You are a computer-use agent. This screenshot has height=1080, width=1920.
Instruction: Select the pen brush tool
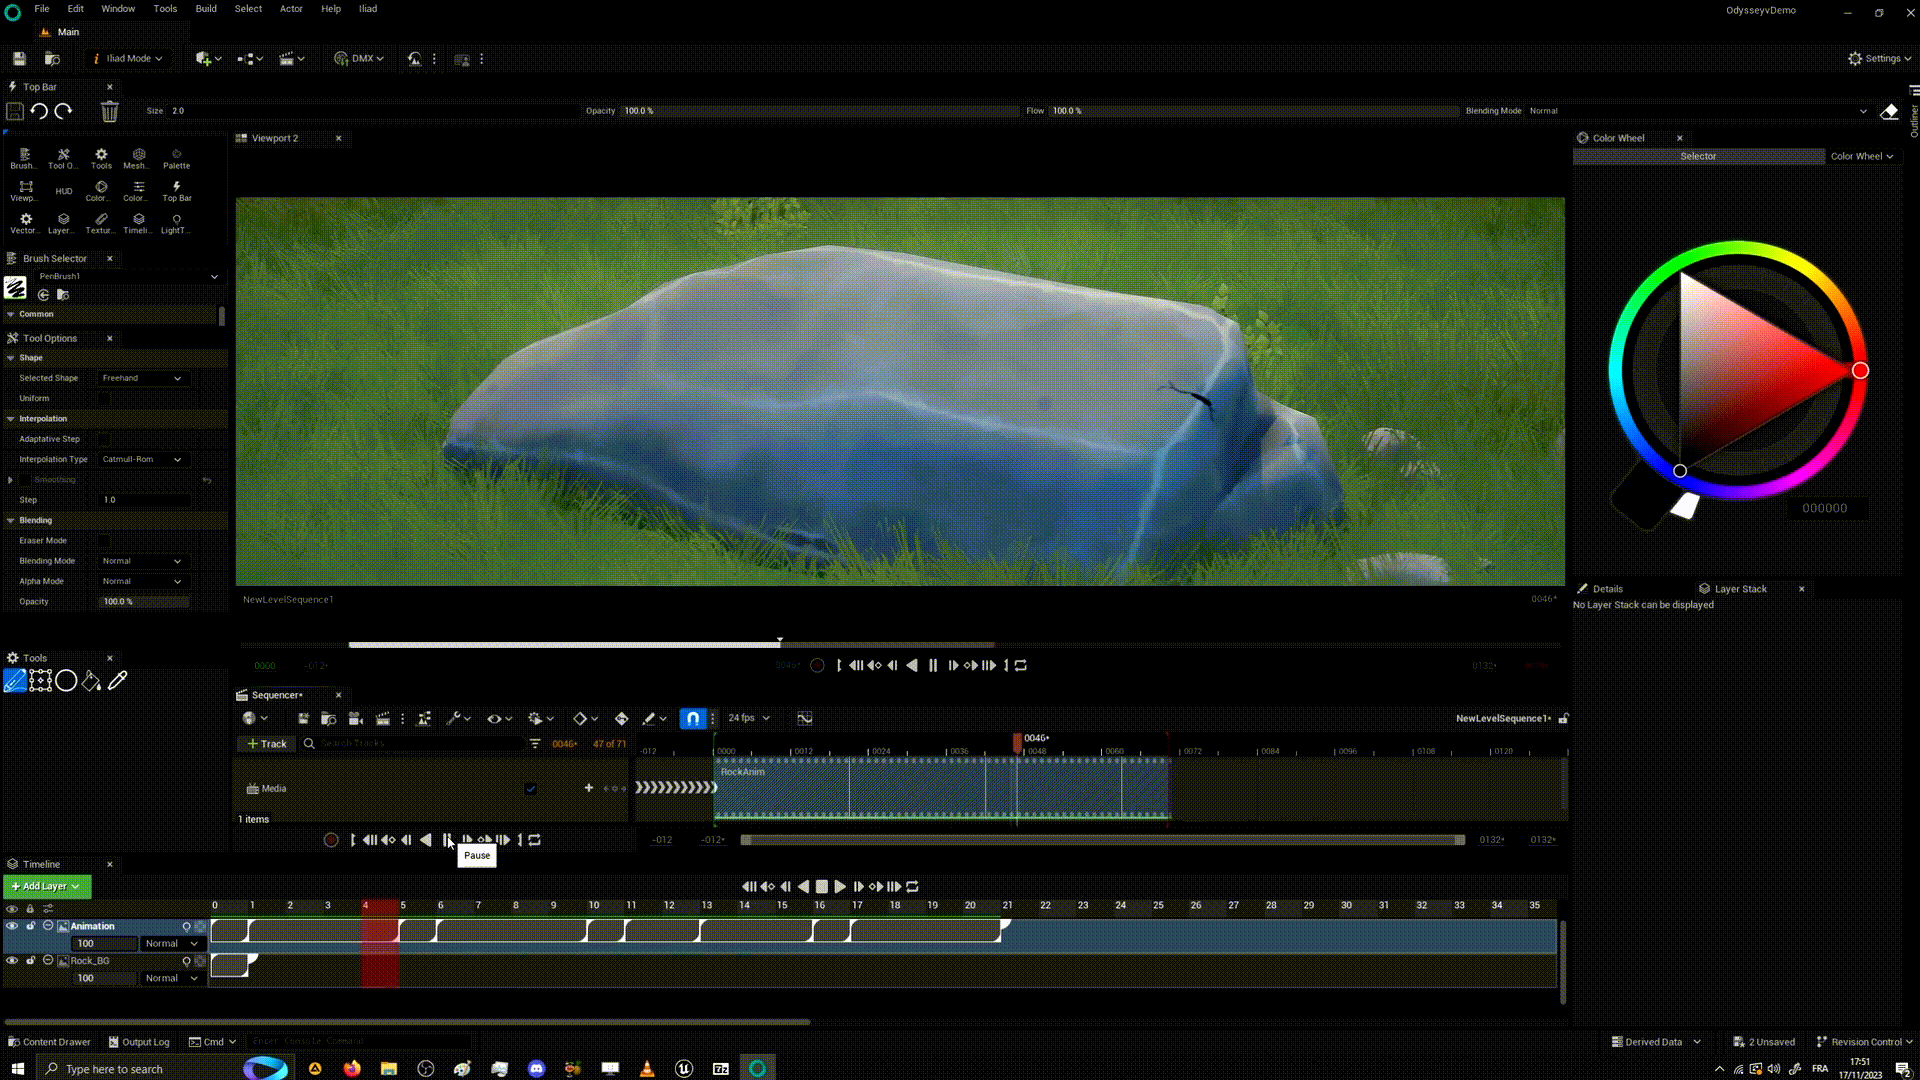15,681
